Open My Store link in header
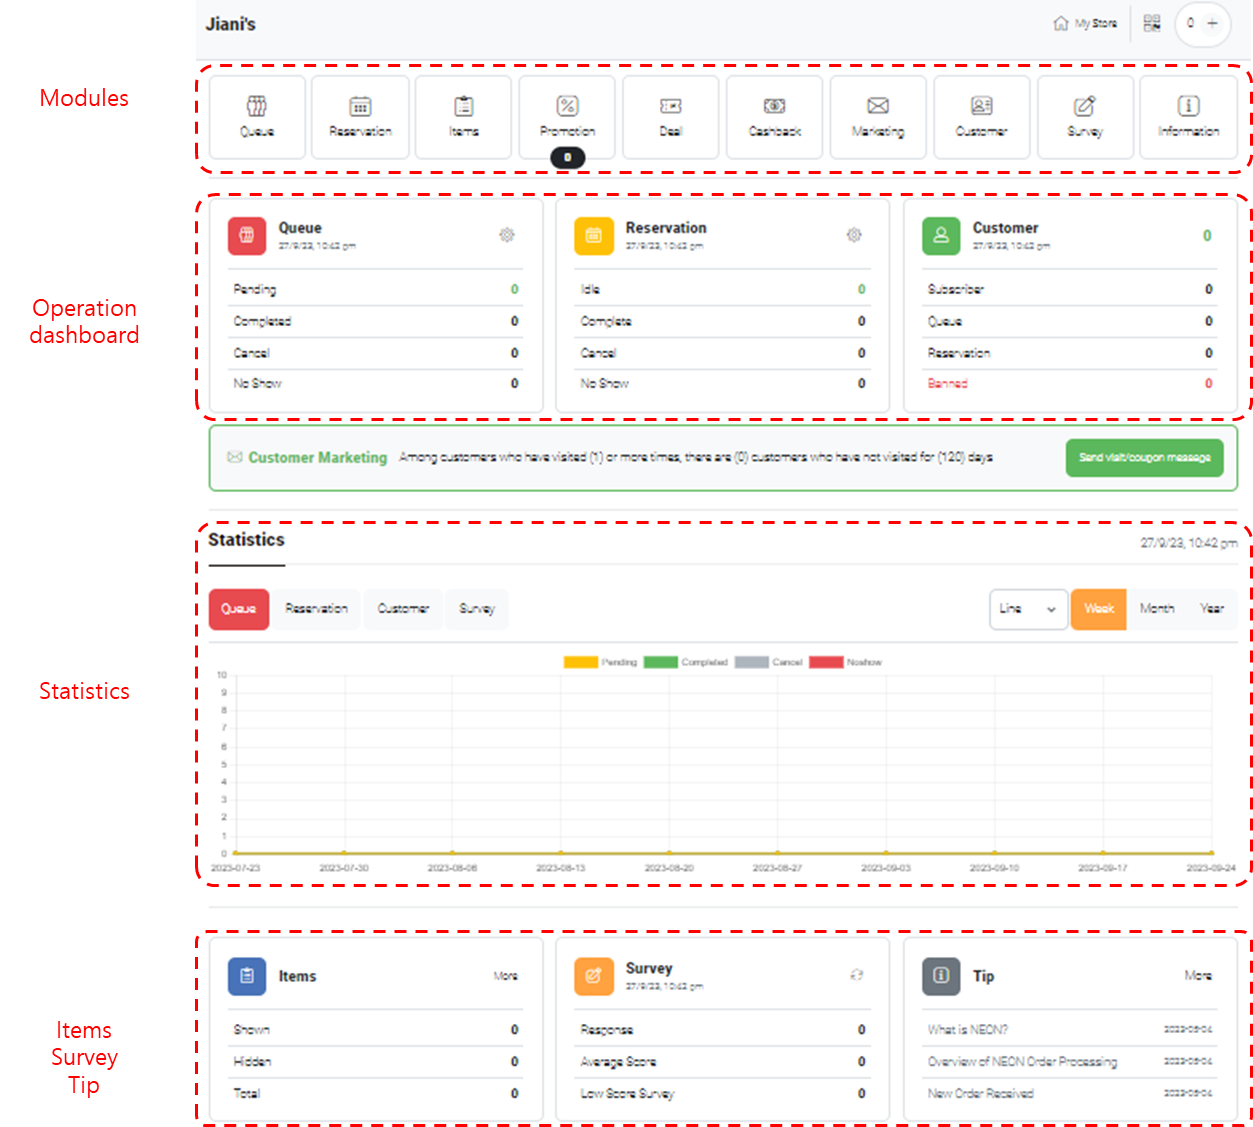 coord(1085,23)
